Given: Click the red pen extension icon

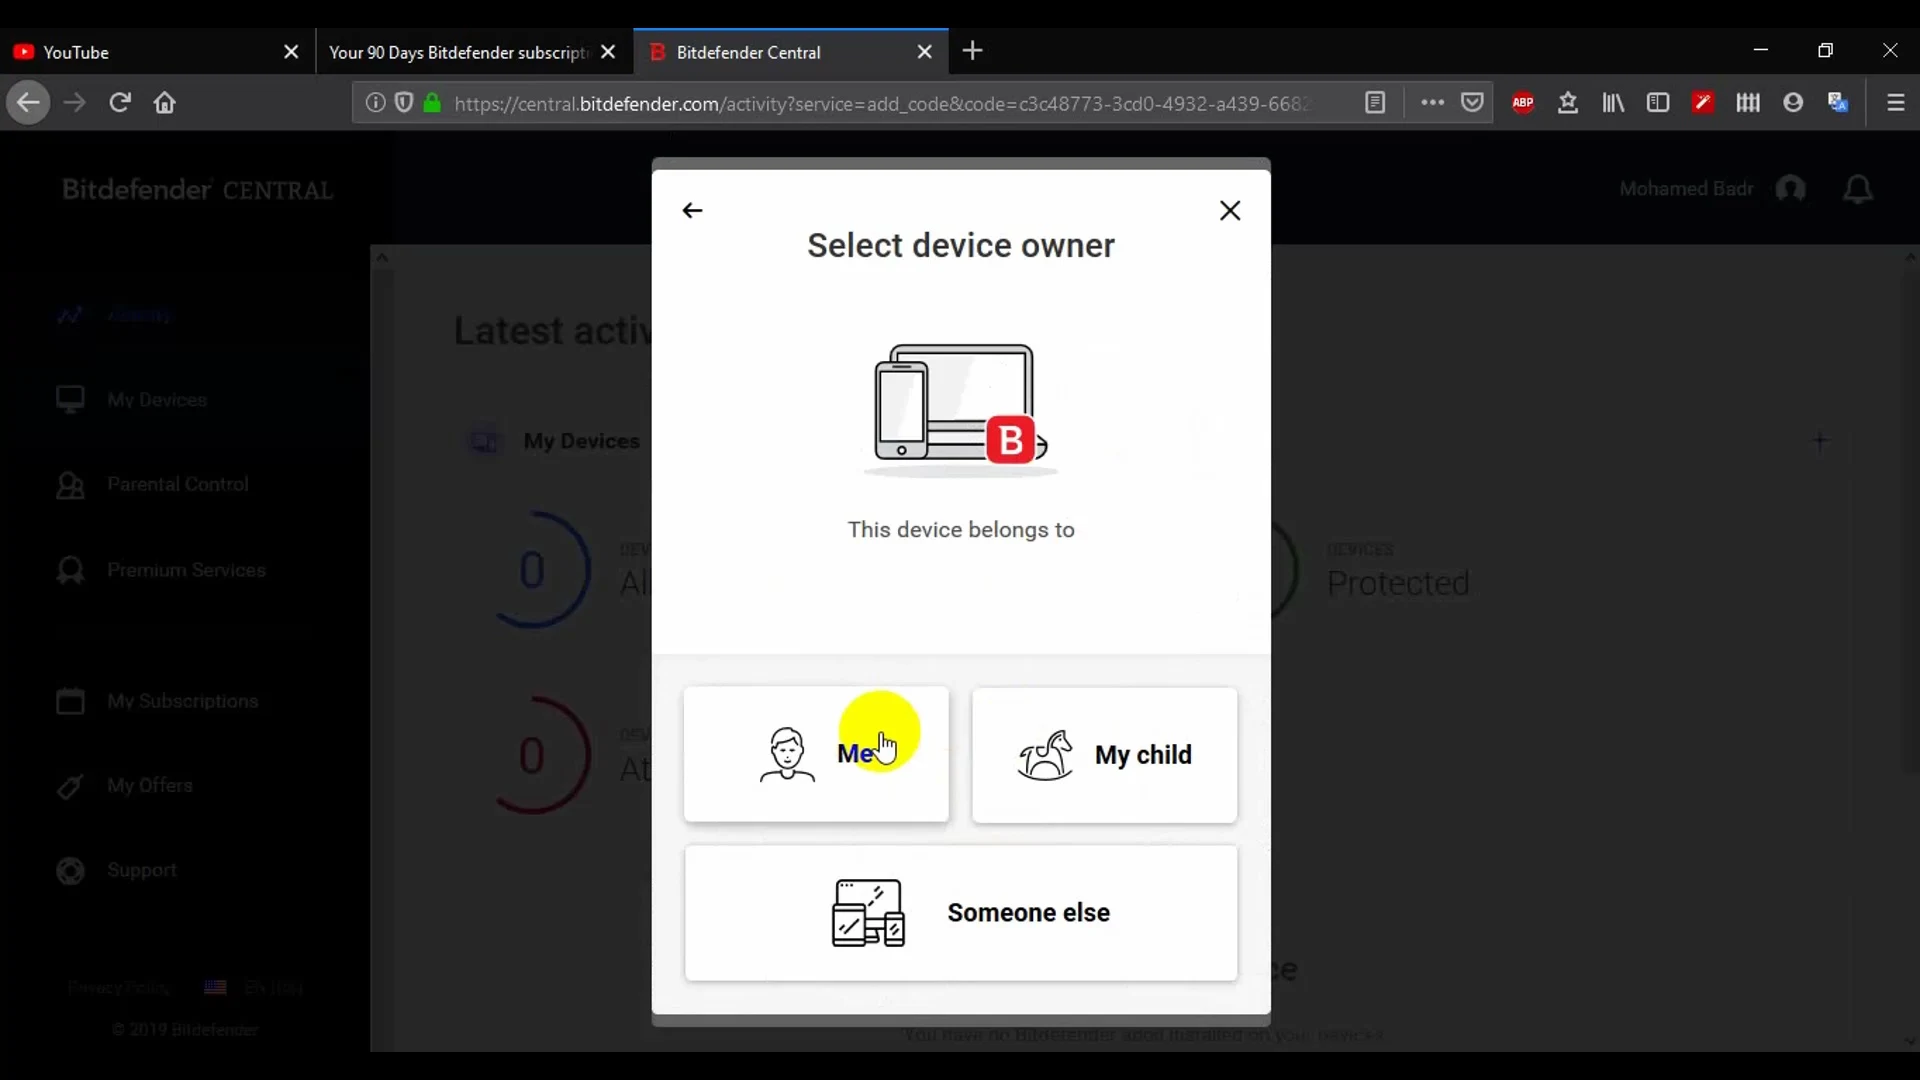Looking at the screenshot, I should point(1703,103).
